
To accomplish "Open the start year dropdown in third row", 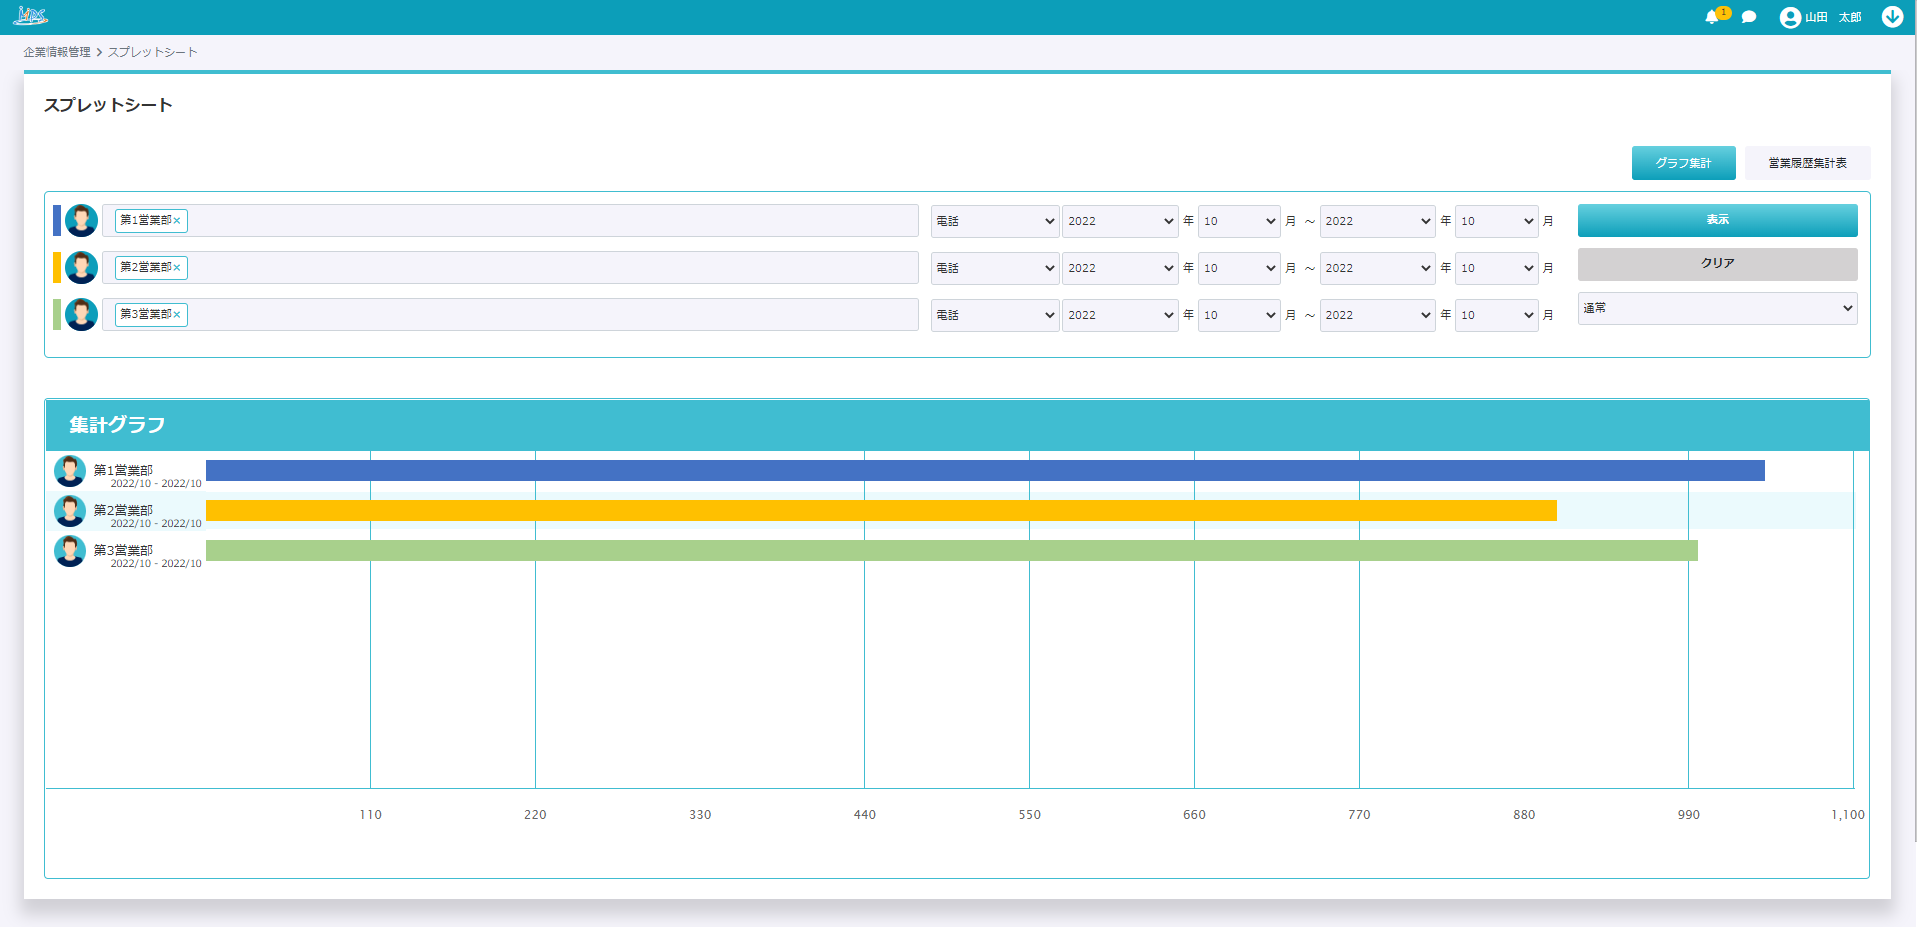I will (1119, 315).
